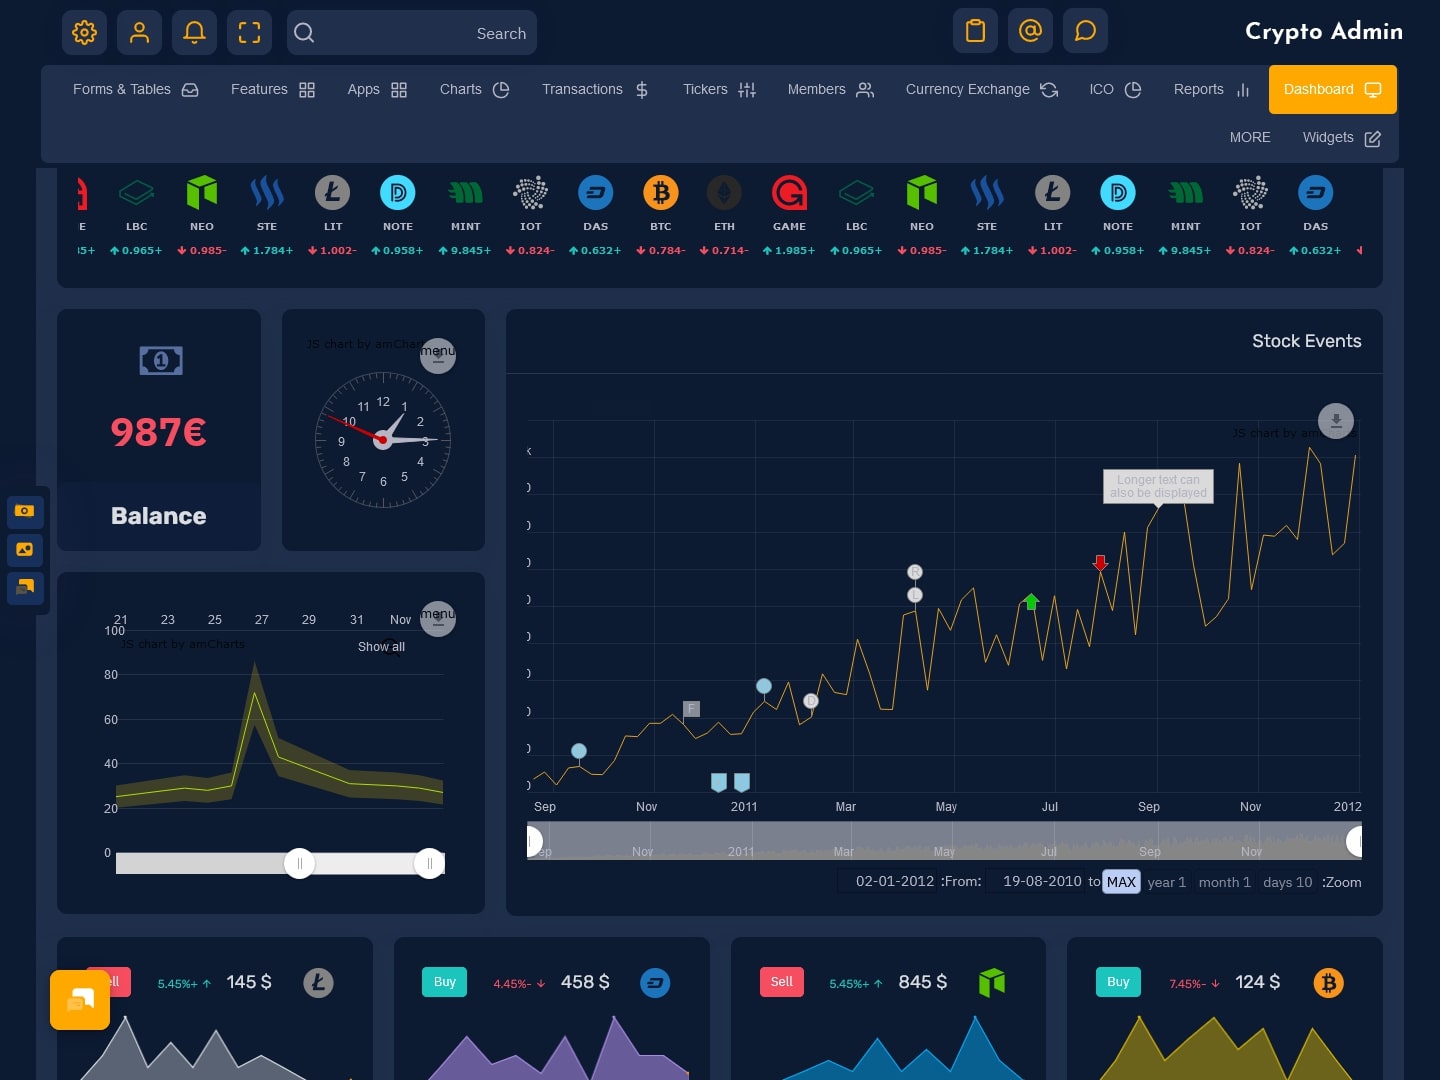The image size is (1440, 1080).
Task: Click the mentions @ icon
Action: click(x=1030, y=30)
